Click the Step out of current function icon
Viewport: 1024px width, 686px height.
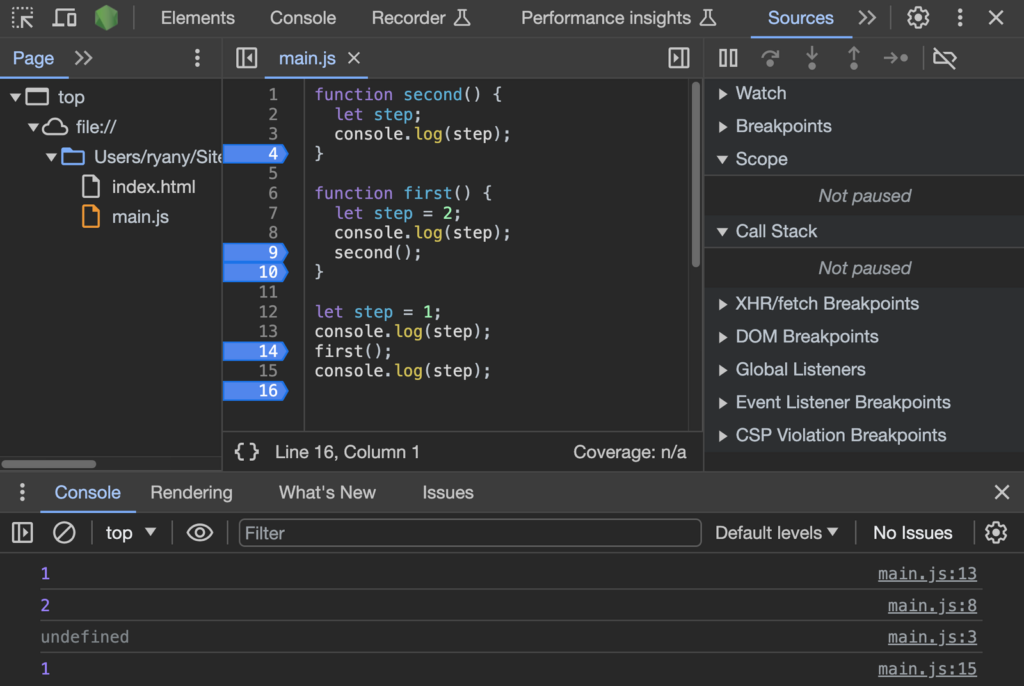tap(854, 58)
